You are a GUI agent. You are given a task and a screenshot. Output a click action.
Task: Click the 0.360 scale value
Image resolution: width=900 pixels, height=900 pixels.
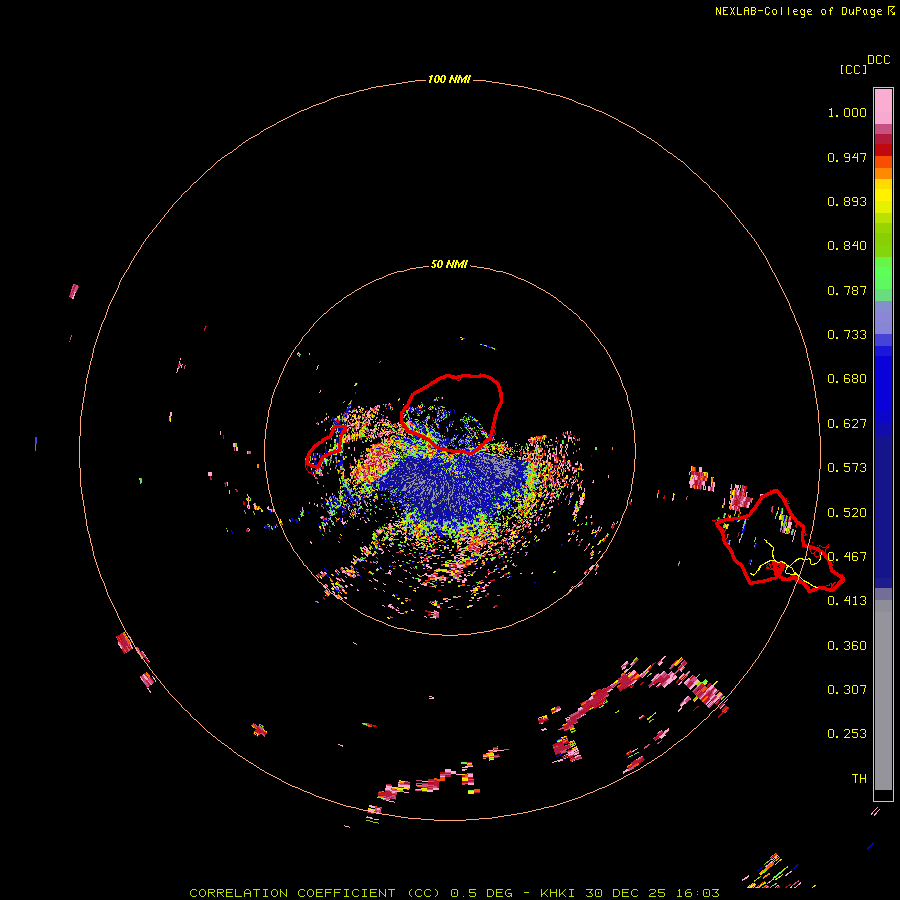pos(847,646)
